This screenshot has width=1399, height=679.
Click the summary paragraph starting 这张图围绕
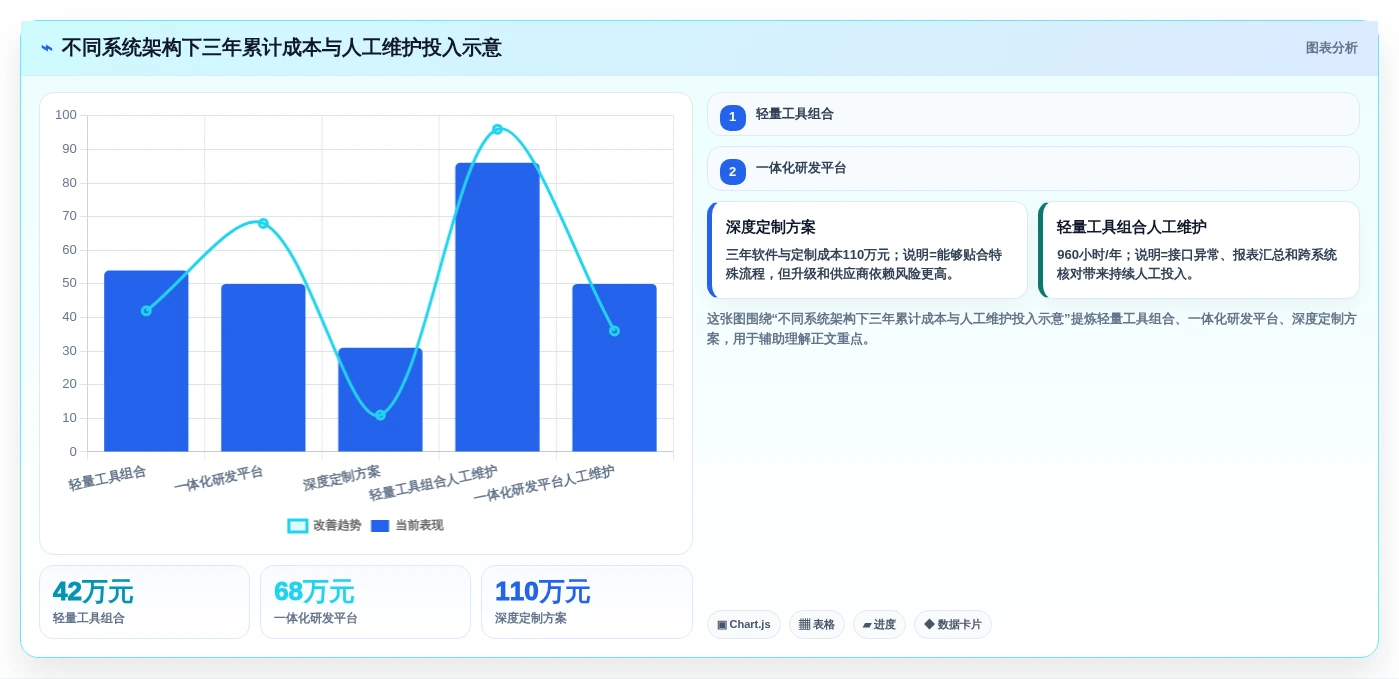pyautogui.click(x=1032, y=329)
